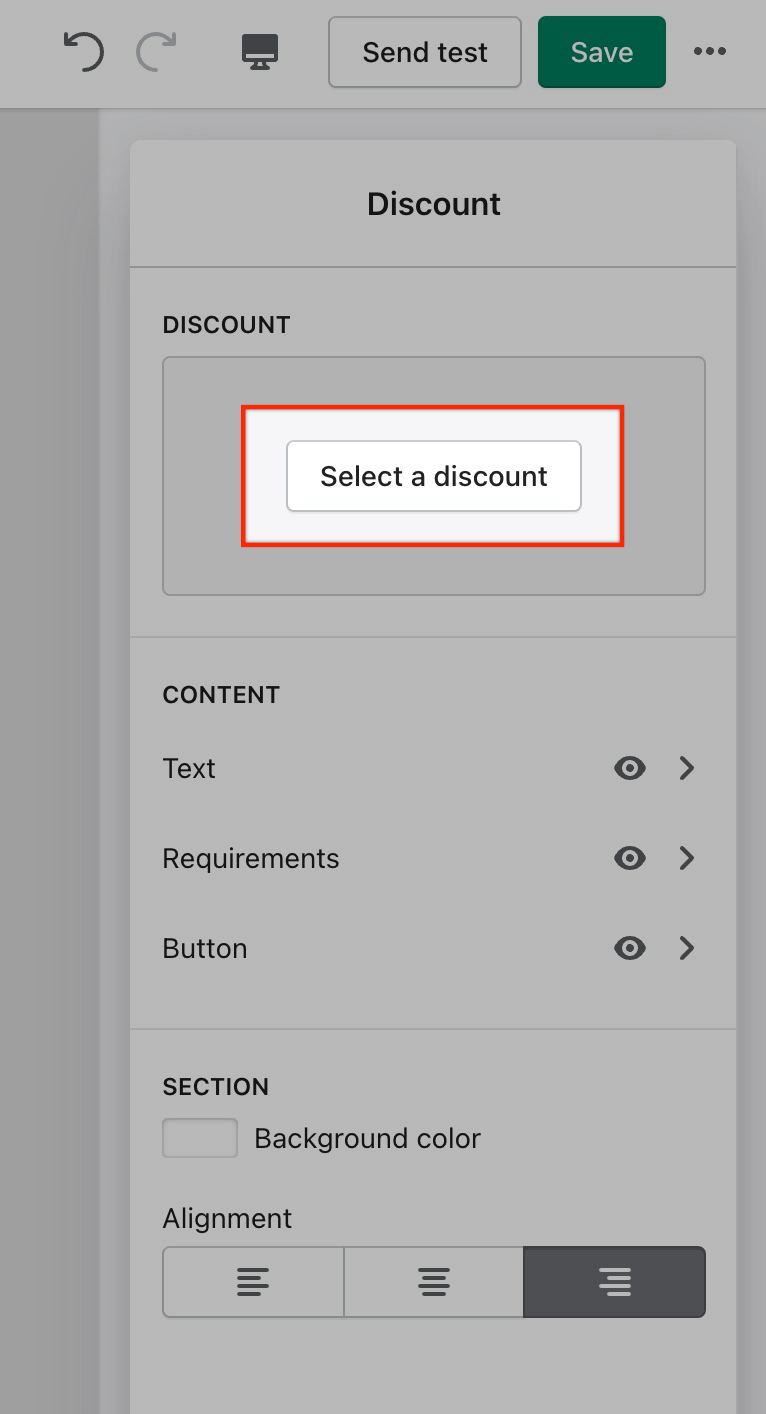Viewport: 766px width, 1414px height.
Task: Open the Background color swatch
Action: pos(200,1138)
